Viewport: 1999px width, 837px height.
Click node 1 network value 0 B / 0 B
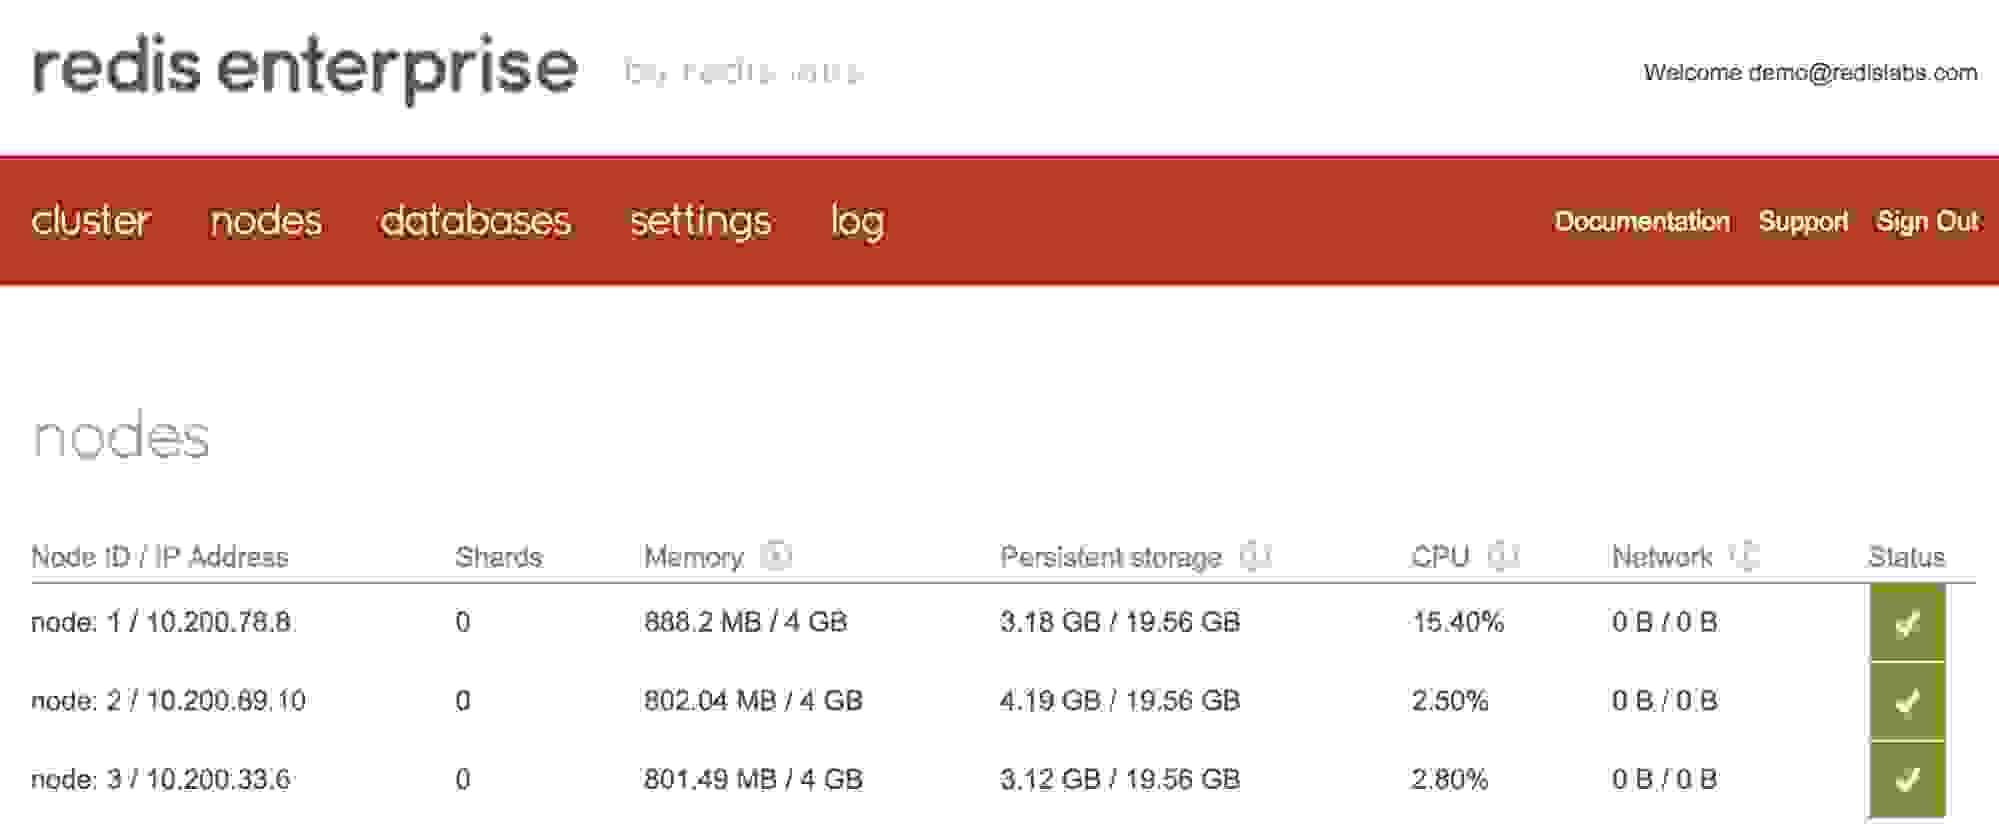tap(1664, 622)
